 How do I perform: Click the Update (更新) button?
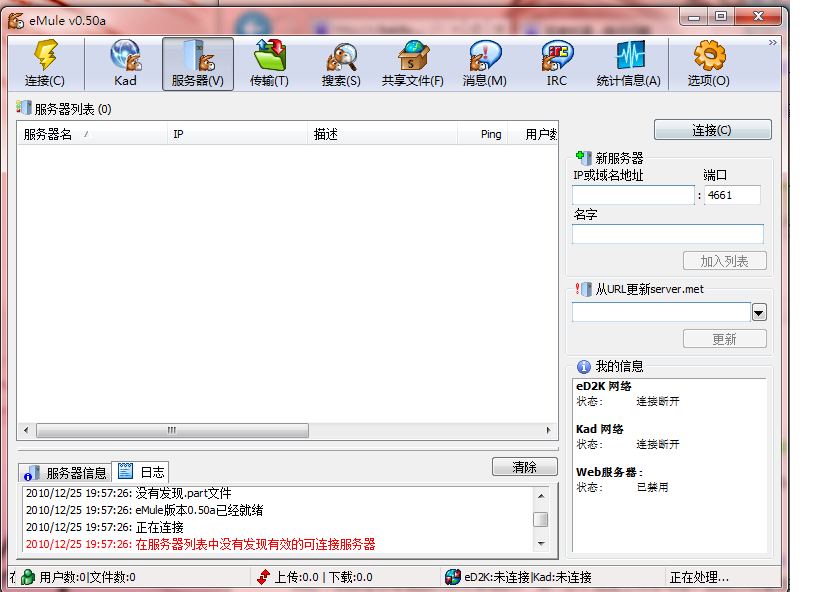[x=724, y=339]
